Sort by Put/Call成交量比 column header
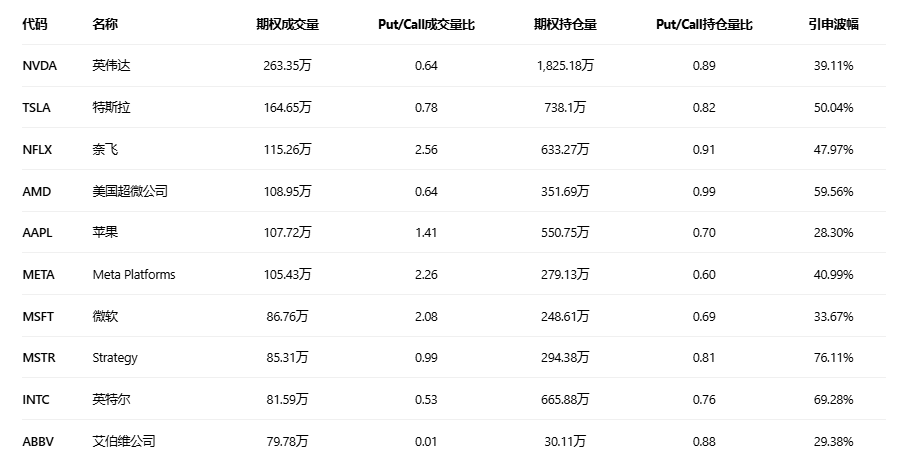The height and width of the screenshot is (464, 913). point(426,24)
